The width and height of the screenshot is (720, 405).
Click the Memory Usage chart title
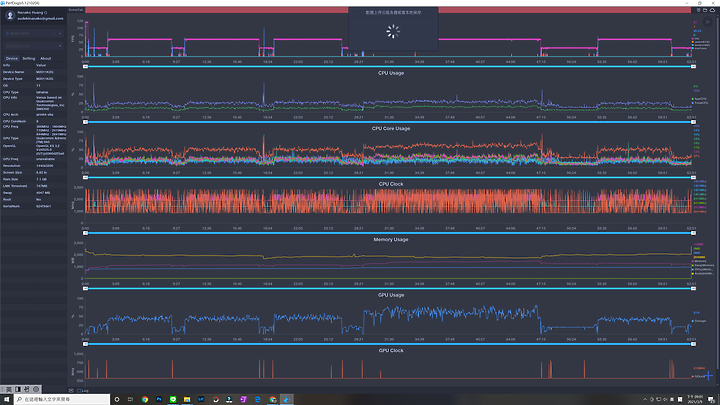pyautogui.click(x=391, y=240)
